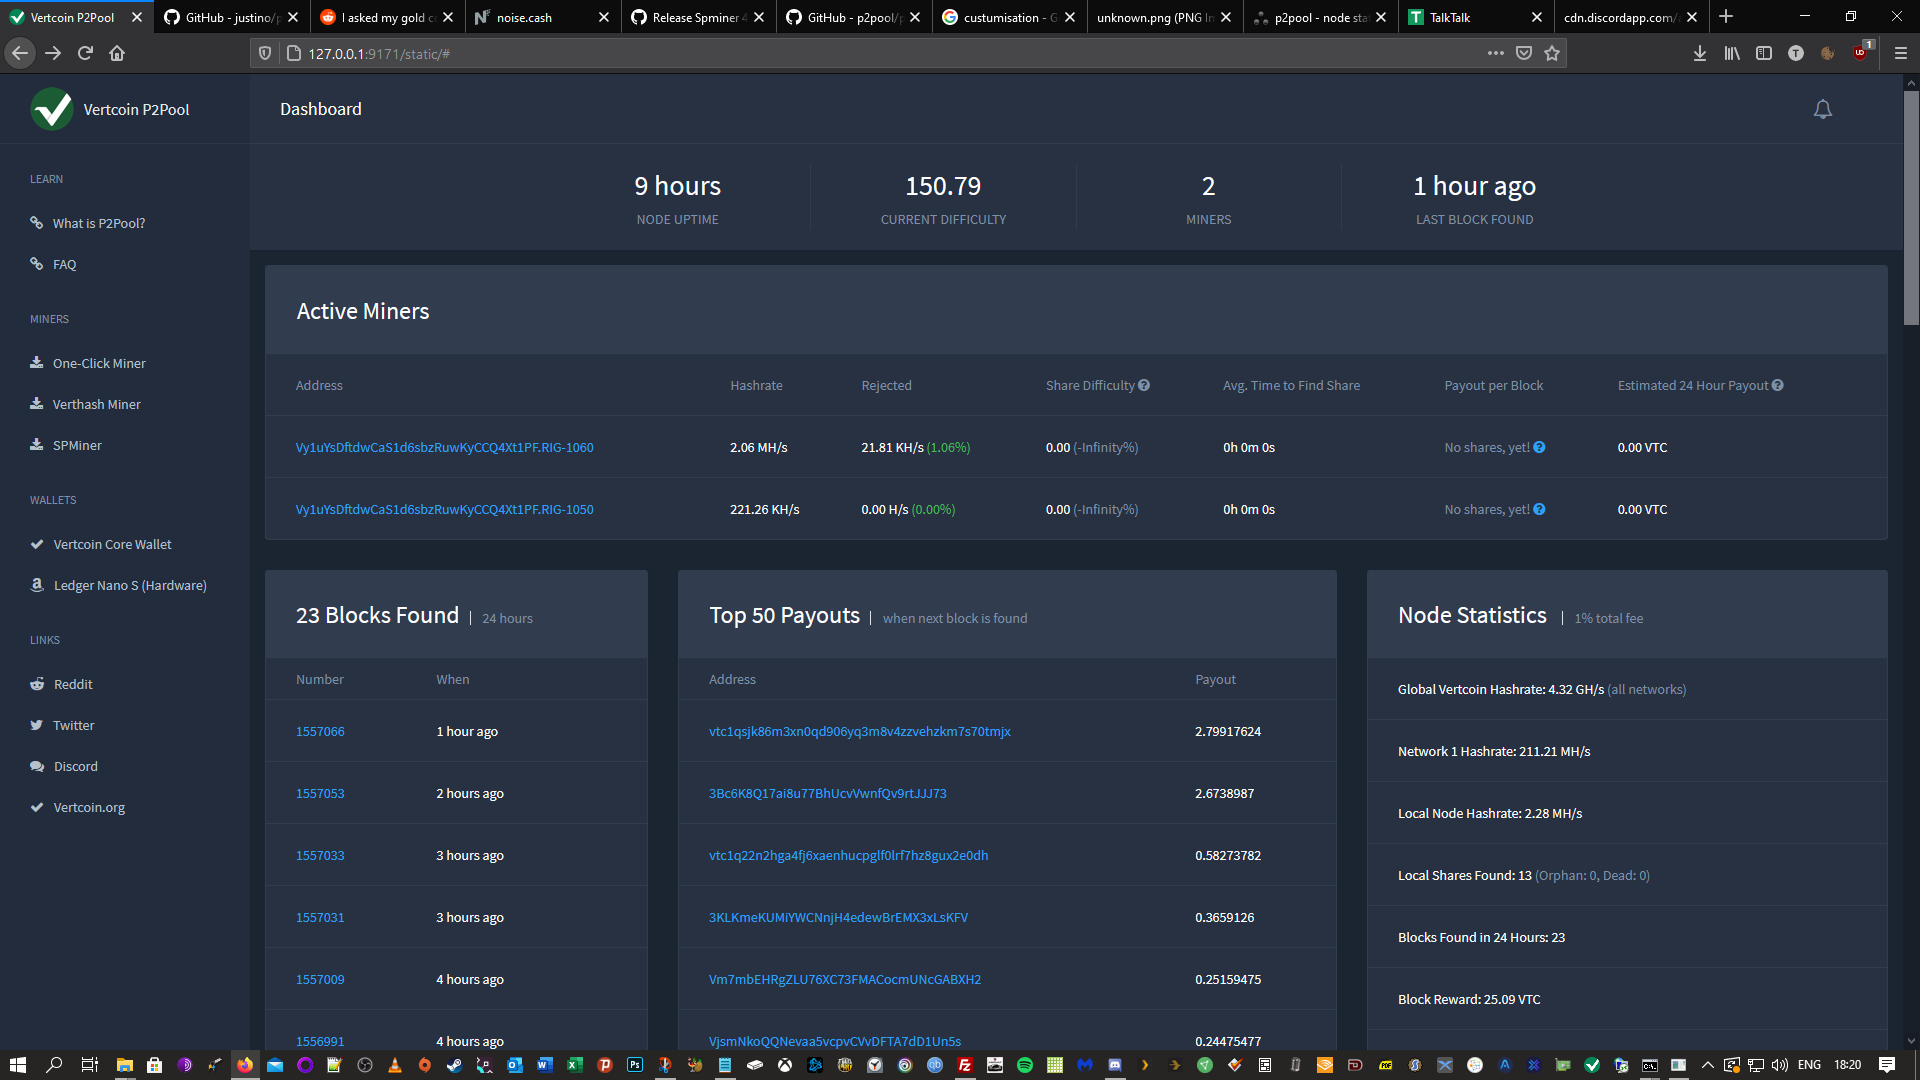Viewport: 1920px width, 1080px height.
Task: Click the Vertcoin P2Pool logo checkmark
Action: [52, 109]
